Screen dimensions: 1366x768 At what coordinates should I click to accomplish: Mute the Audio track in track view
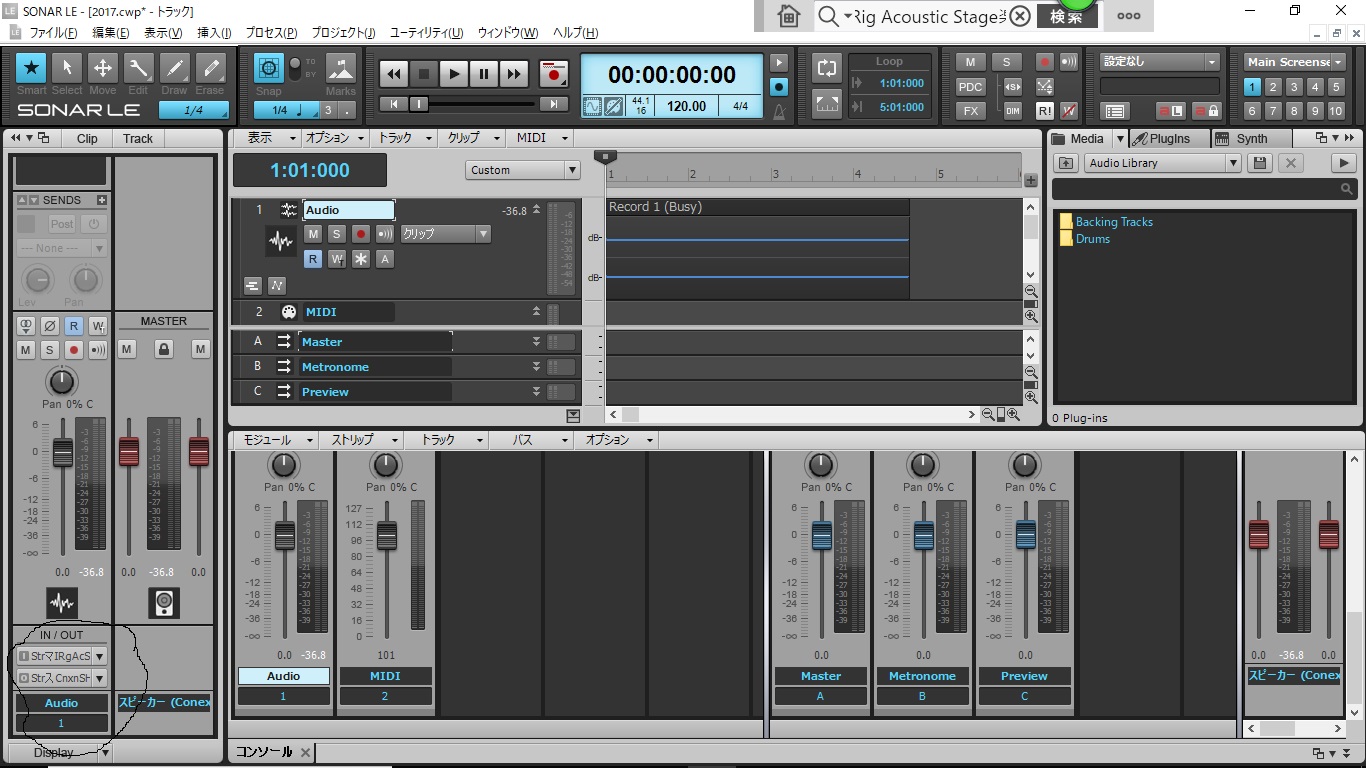(x=313, y=234)
